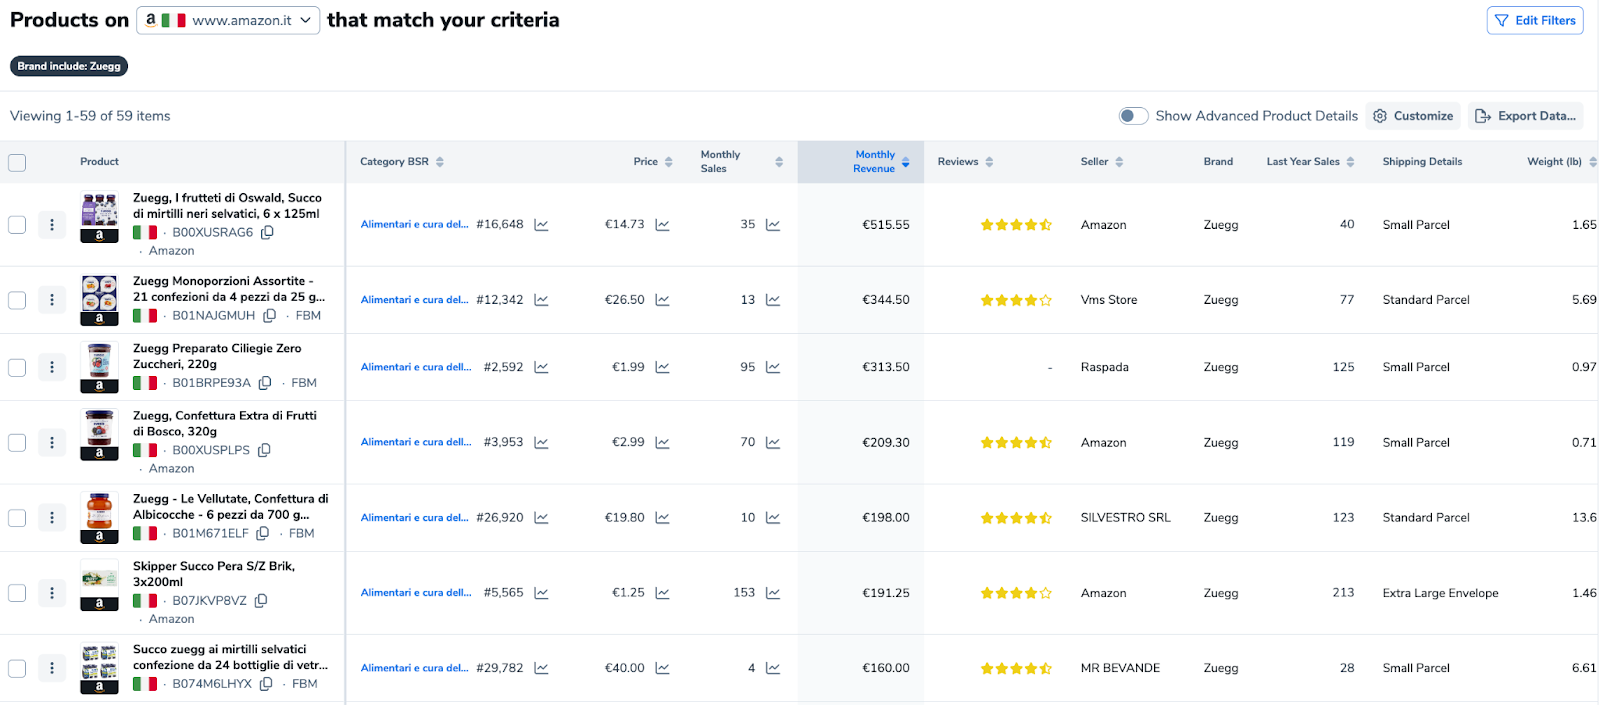Copy ASIN B01BRPE93A with copy icon
This screenshot has height=705, width=1600.
[265, 383]
